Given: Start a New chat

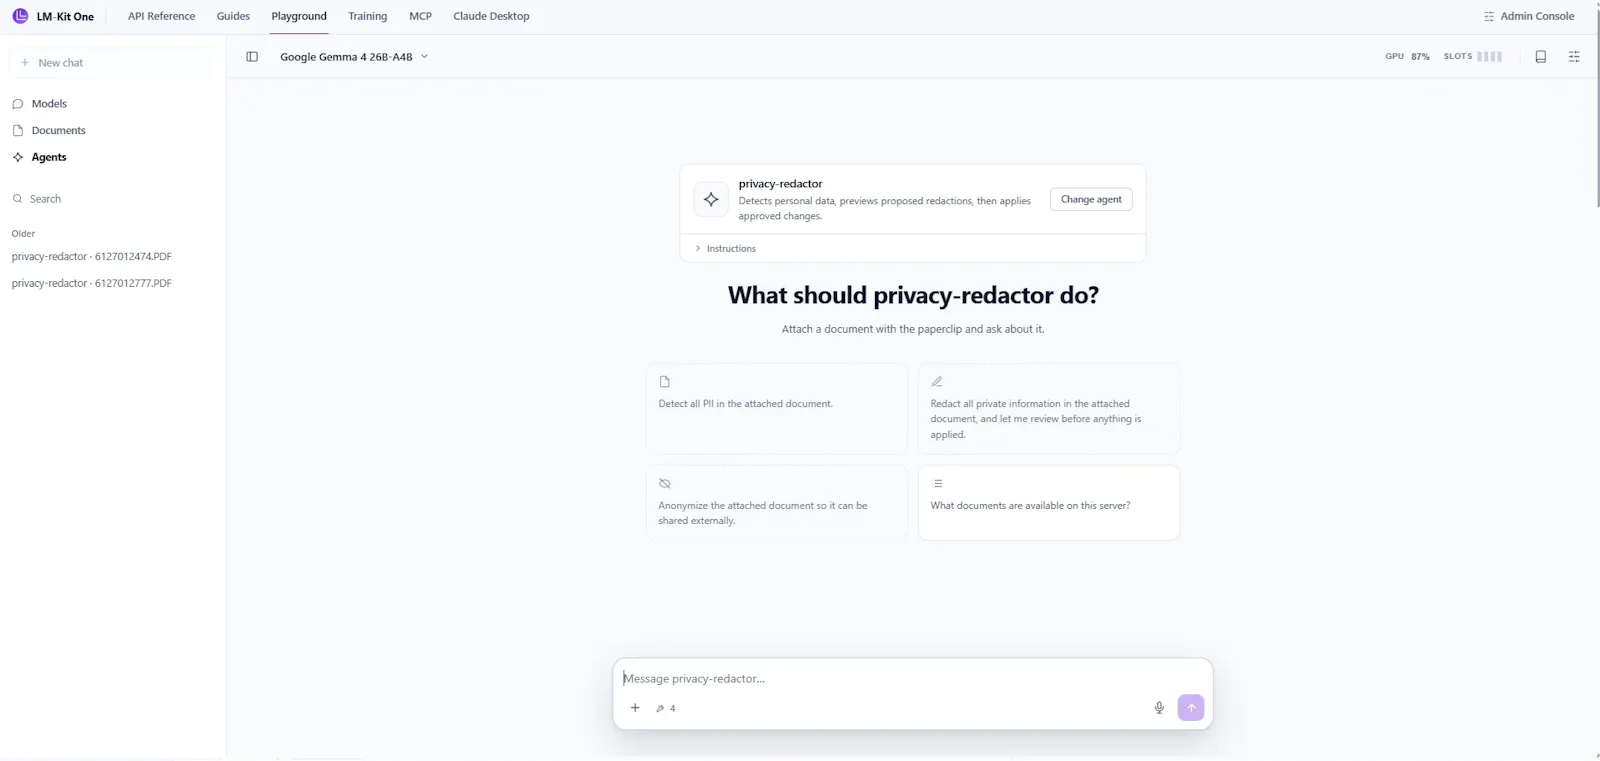Looking at the screenshot, I should (110, 63).
